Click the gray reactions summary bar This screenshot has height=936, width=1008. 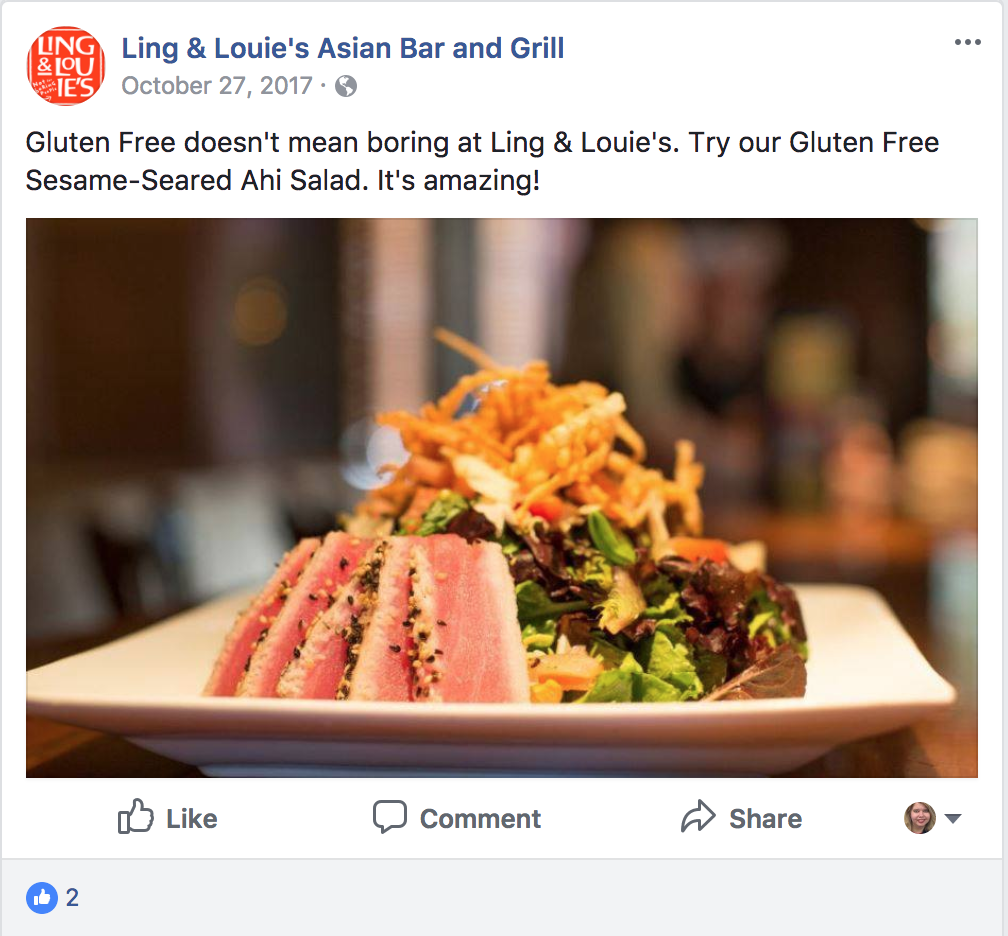click(x=504, y=897)
